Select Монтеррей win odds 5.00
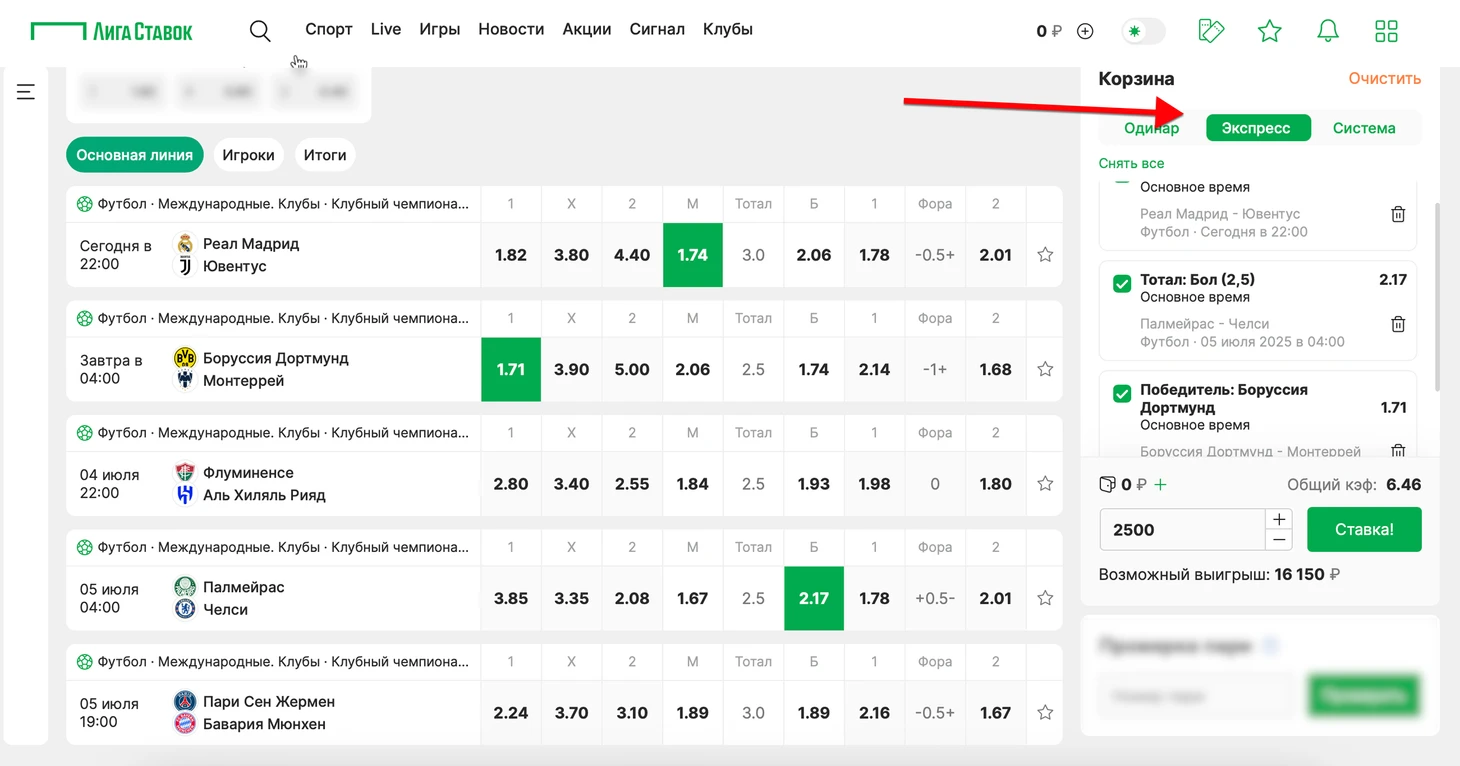 (632, 369)
